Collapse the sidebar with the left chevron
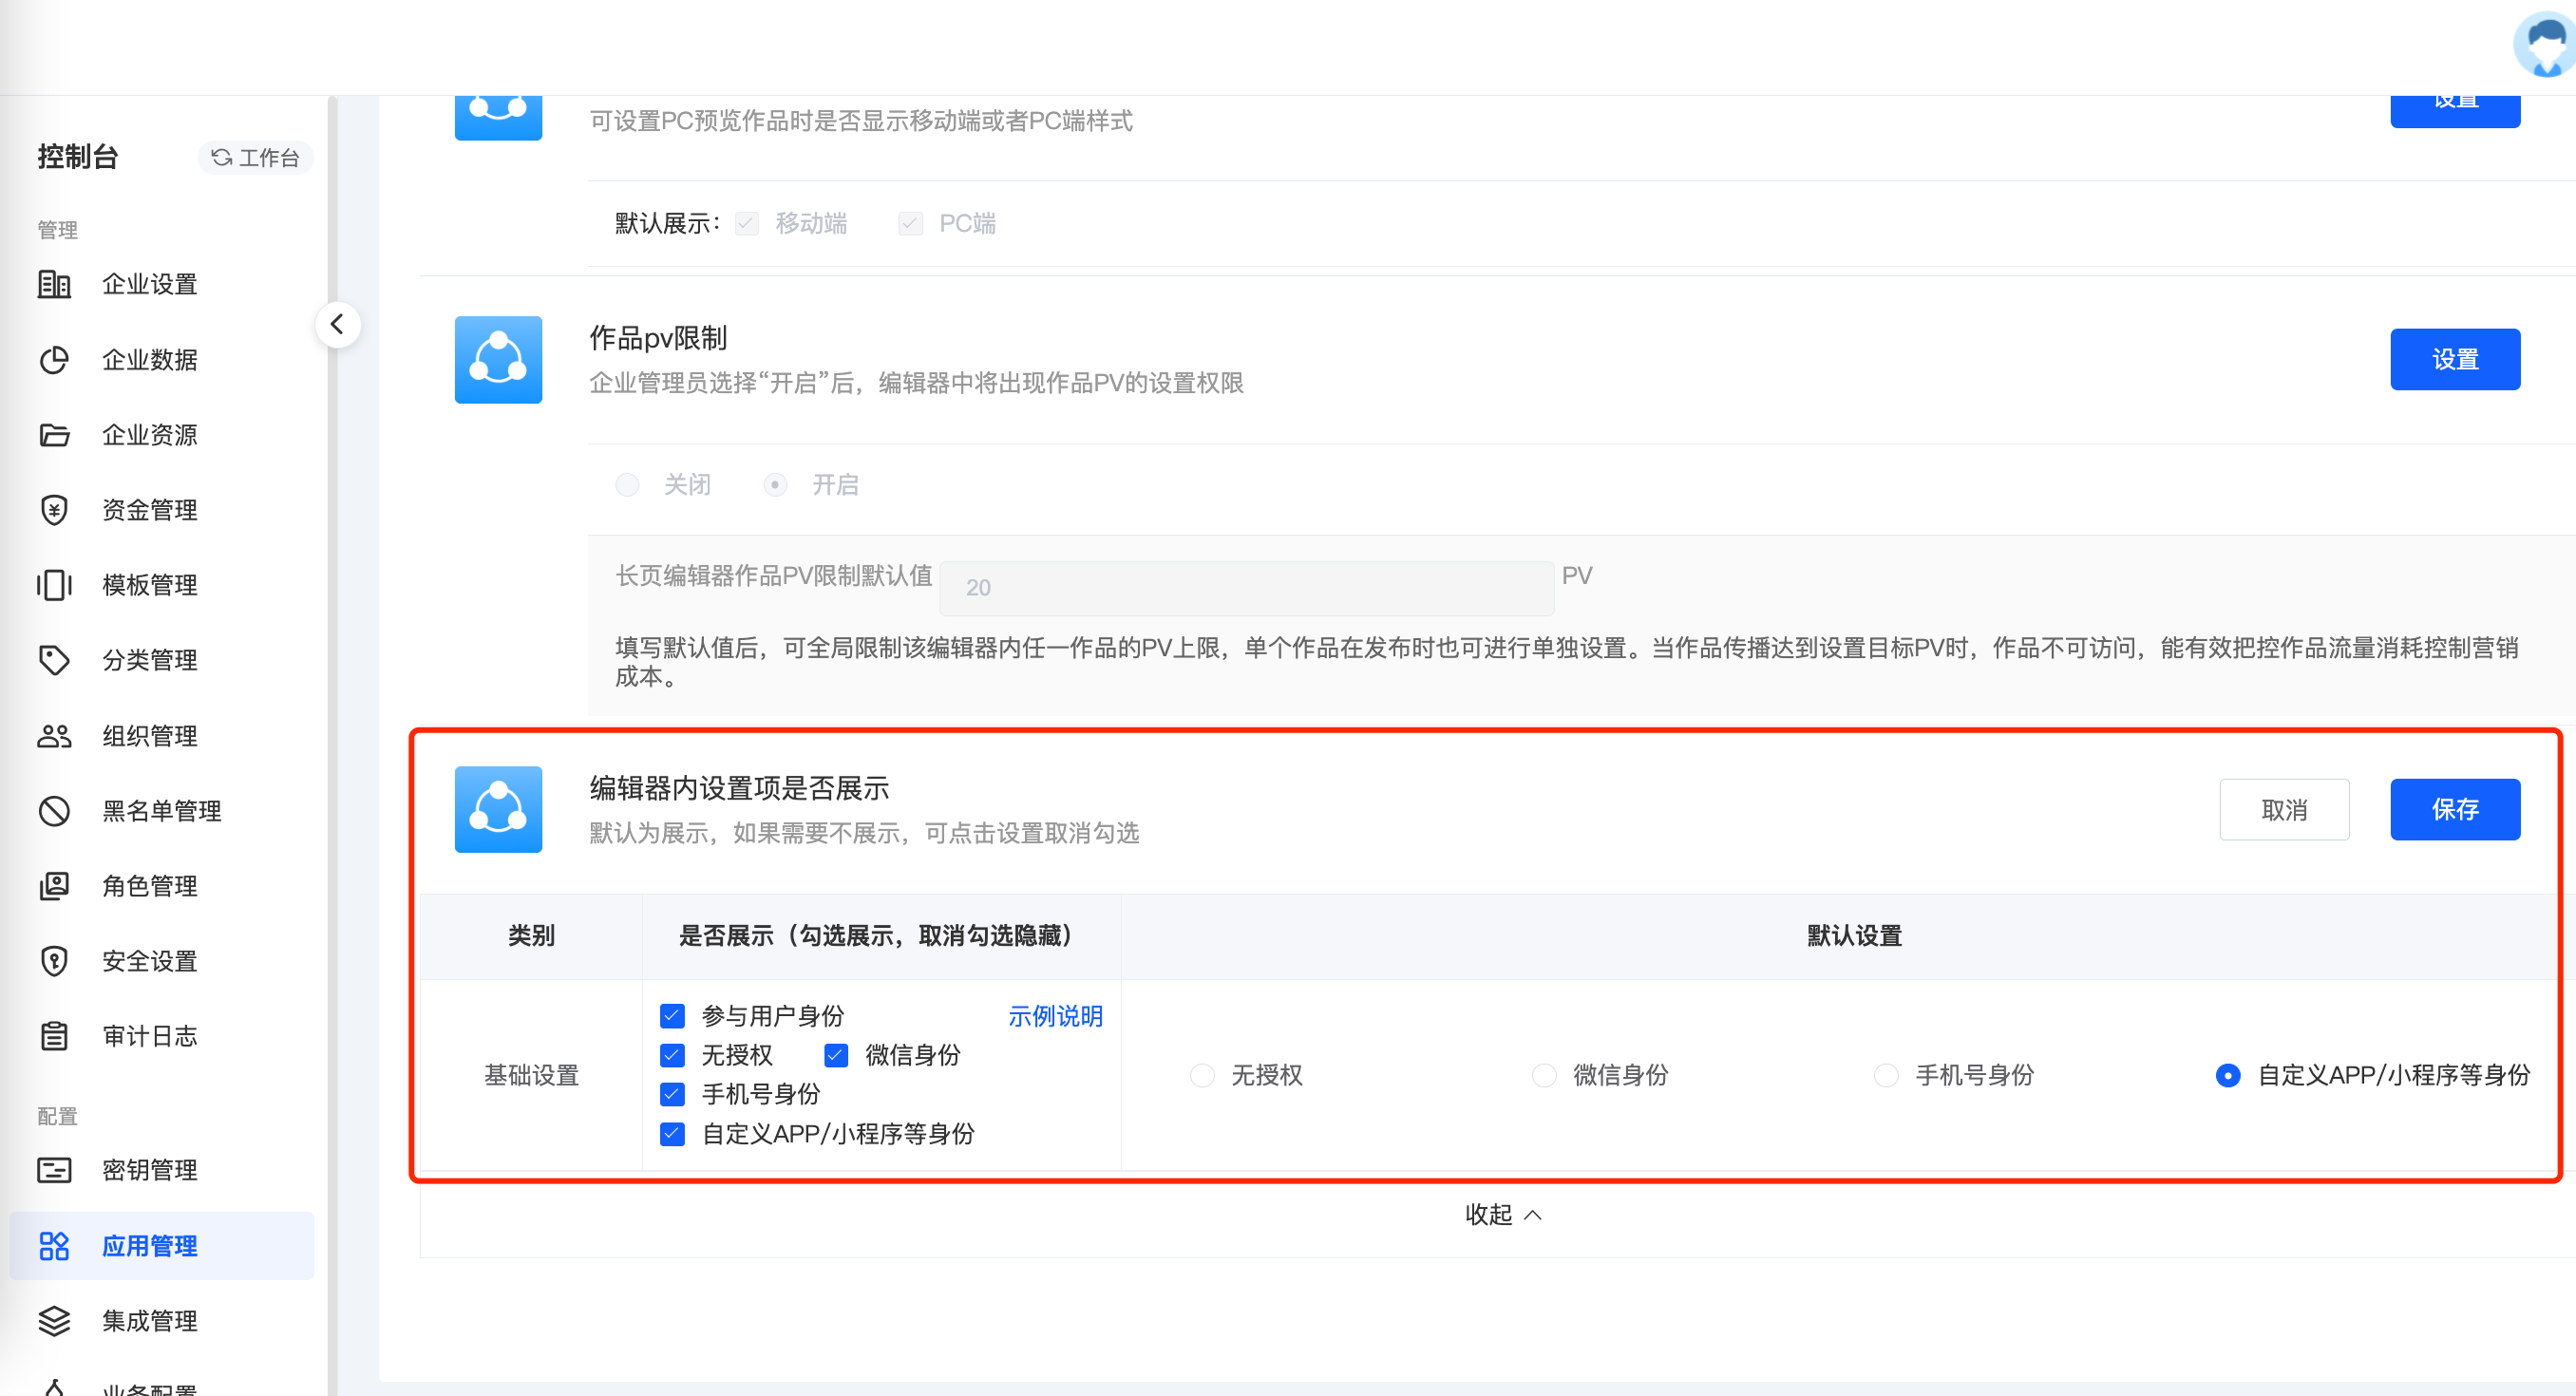 tap(338, 325)
